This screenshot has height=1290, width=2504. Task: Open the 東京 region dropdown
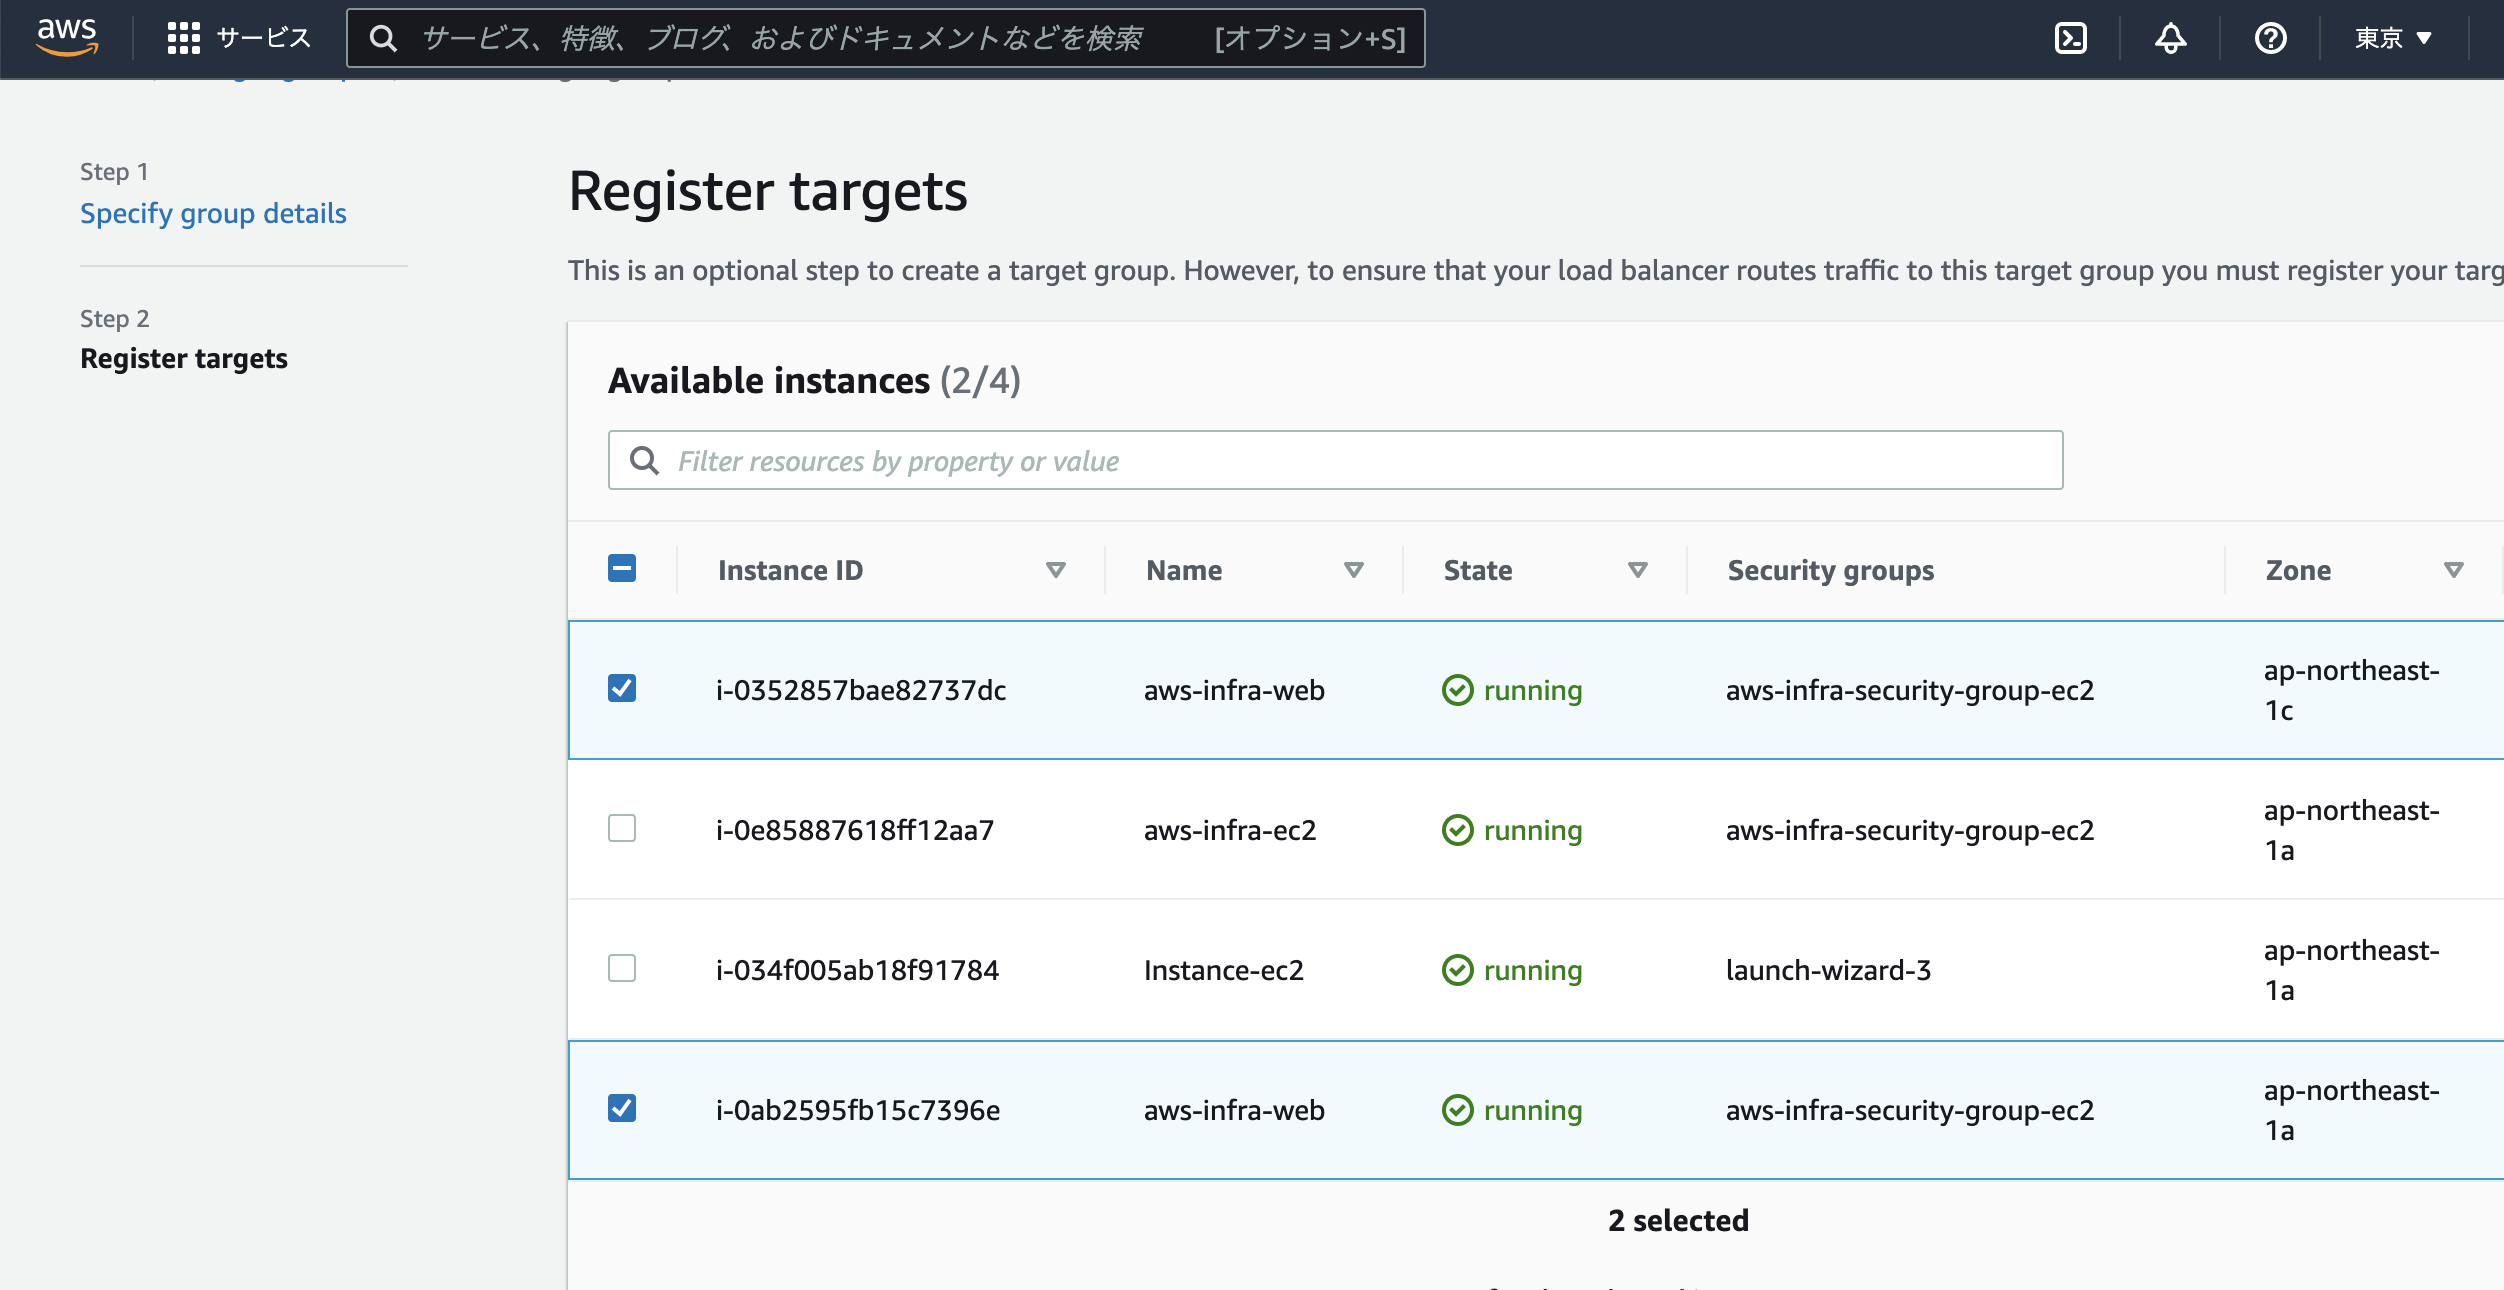tap(2392, 38)
